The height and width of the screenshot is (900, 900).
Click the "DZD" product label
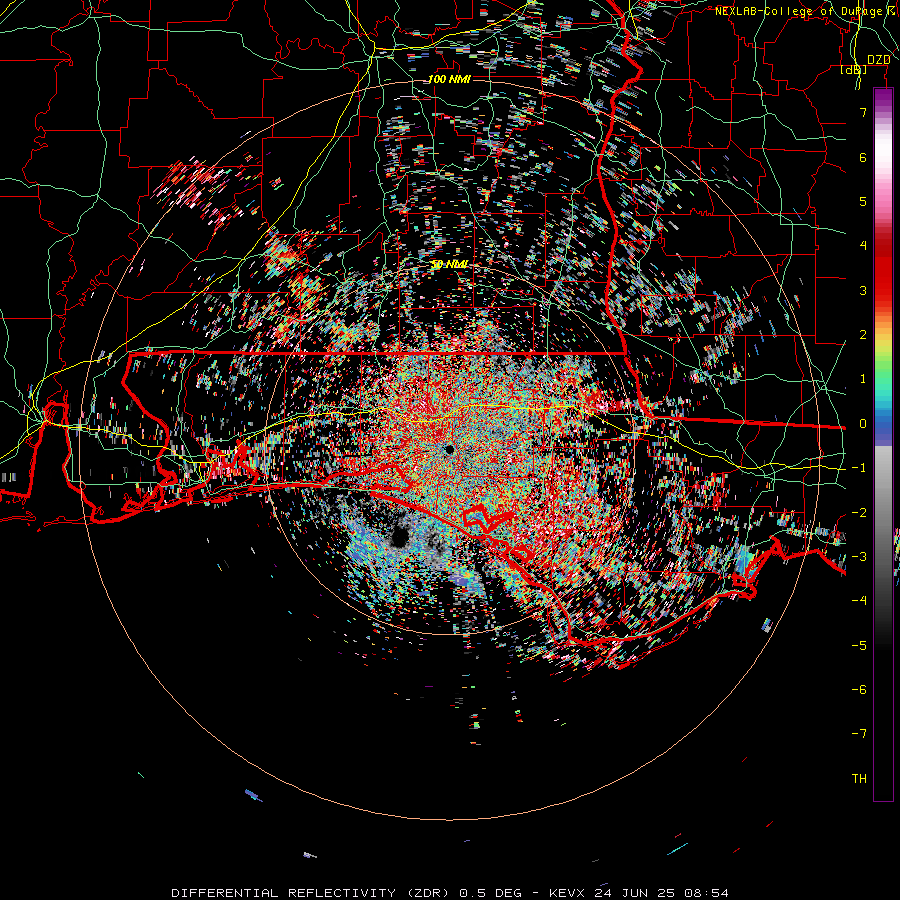click(878, 60)
